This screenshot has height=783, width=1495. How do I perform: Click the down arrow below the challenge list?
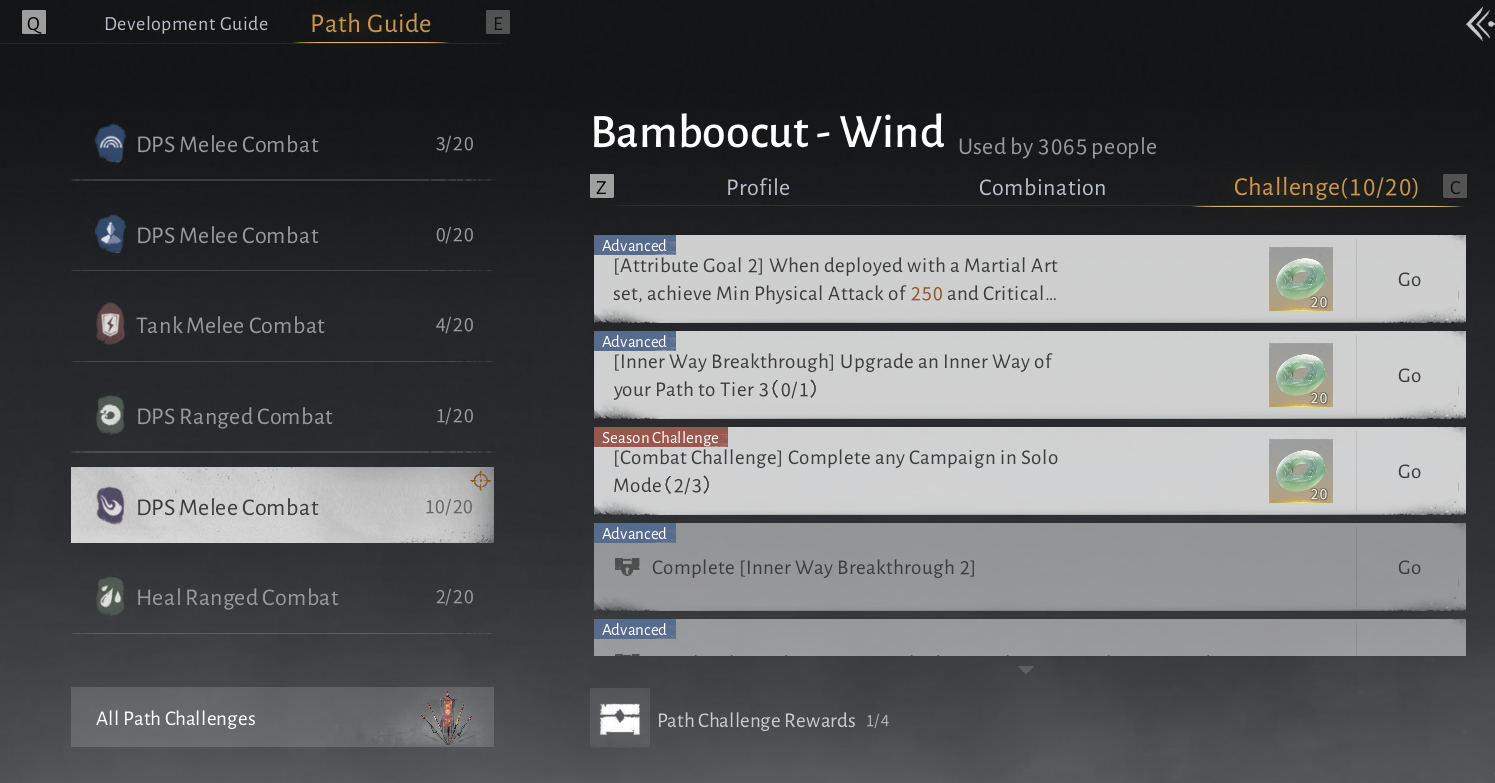tap(1025, 670)
